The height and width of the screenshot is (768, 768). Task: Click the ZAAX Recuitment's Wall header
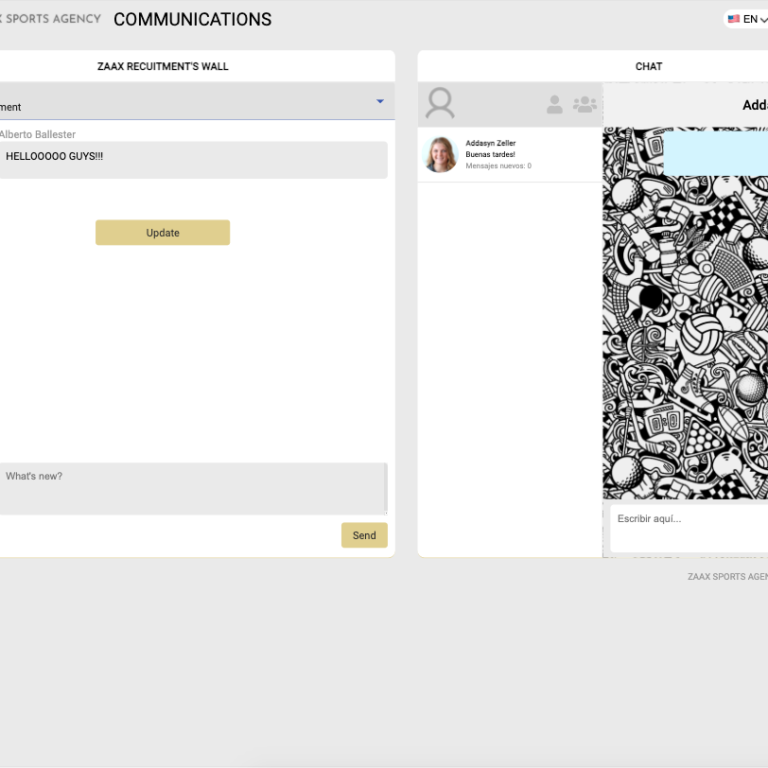pos(163,66)
